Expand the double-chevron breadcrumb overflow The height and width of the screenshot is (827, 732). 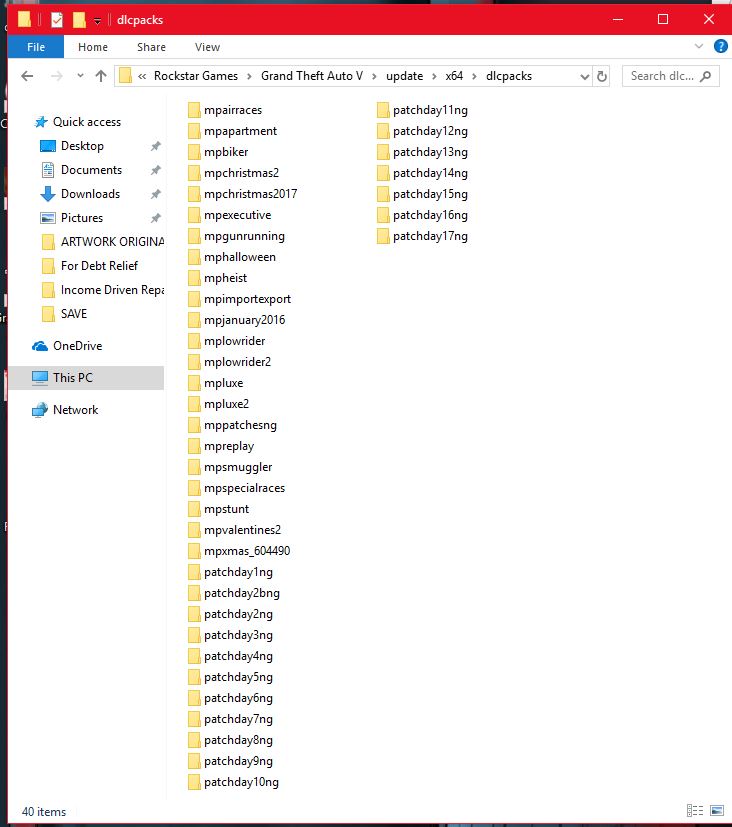coord(142,76)
